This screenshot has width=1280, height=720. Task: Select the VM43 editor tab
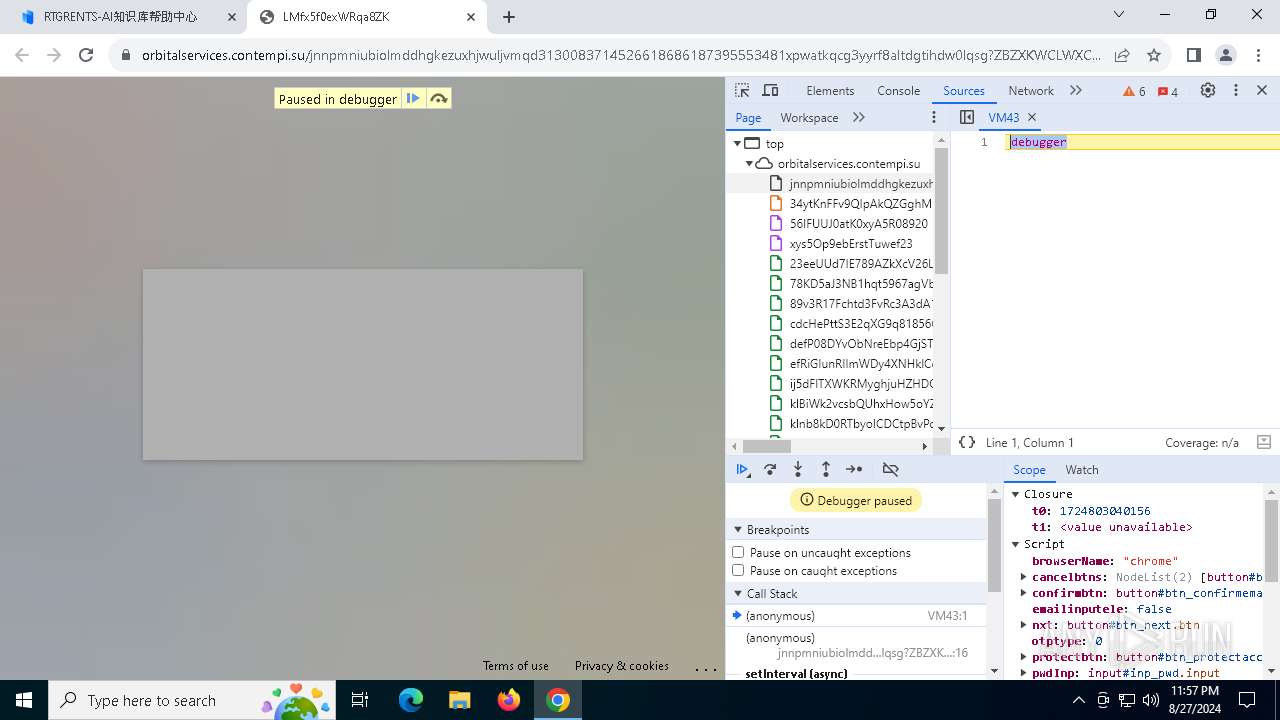coord(1003,117)
